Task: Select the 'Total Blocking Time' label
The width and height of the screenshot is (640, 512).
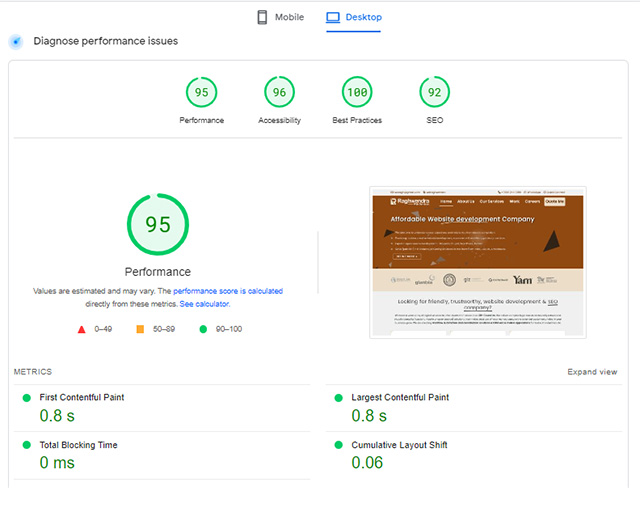Action: [78, 445]
